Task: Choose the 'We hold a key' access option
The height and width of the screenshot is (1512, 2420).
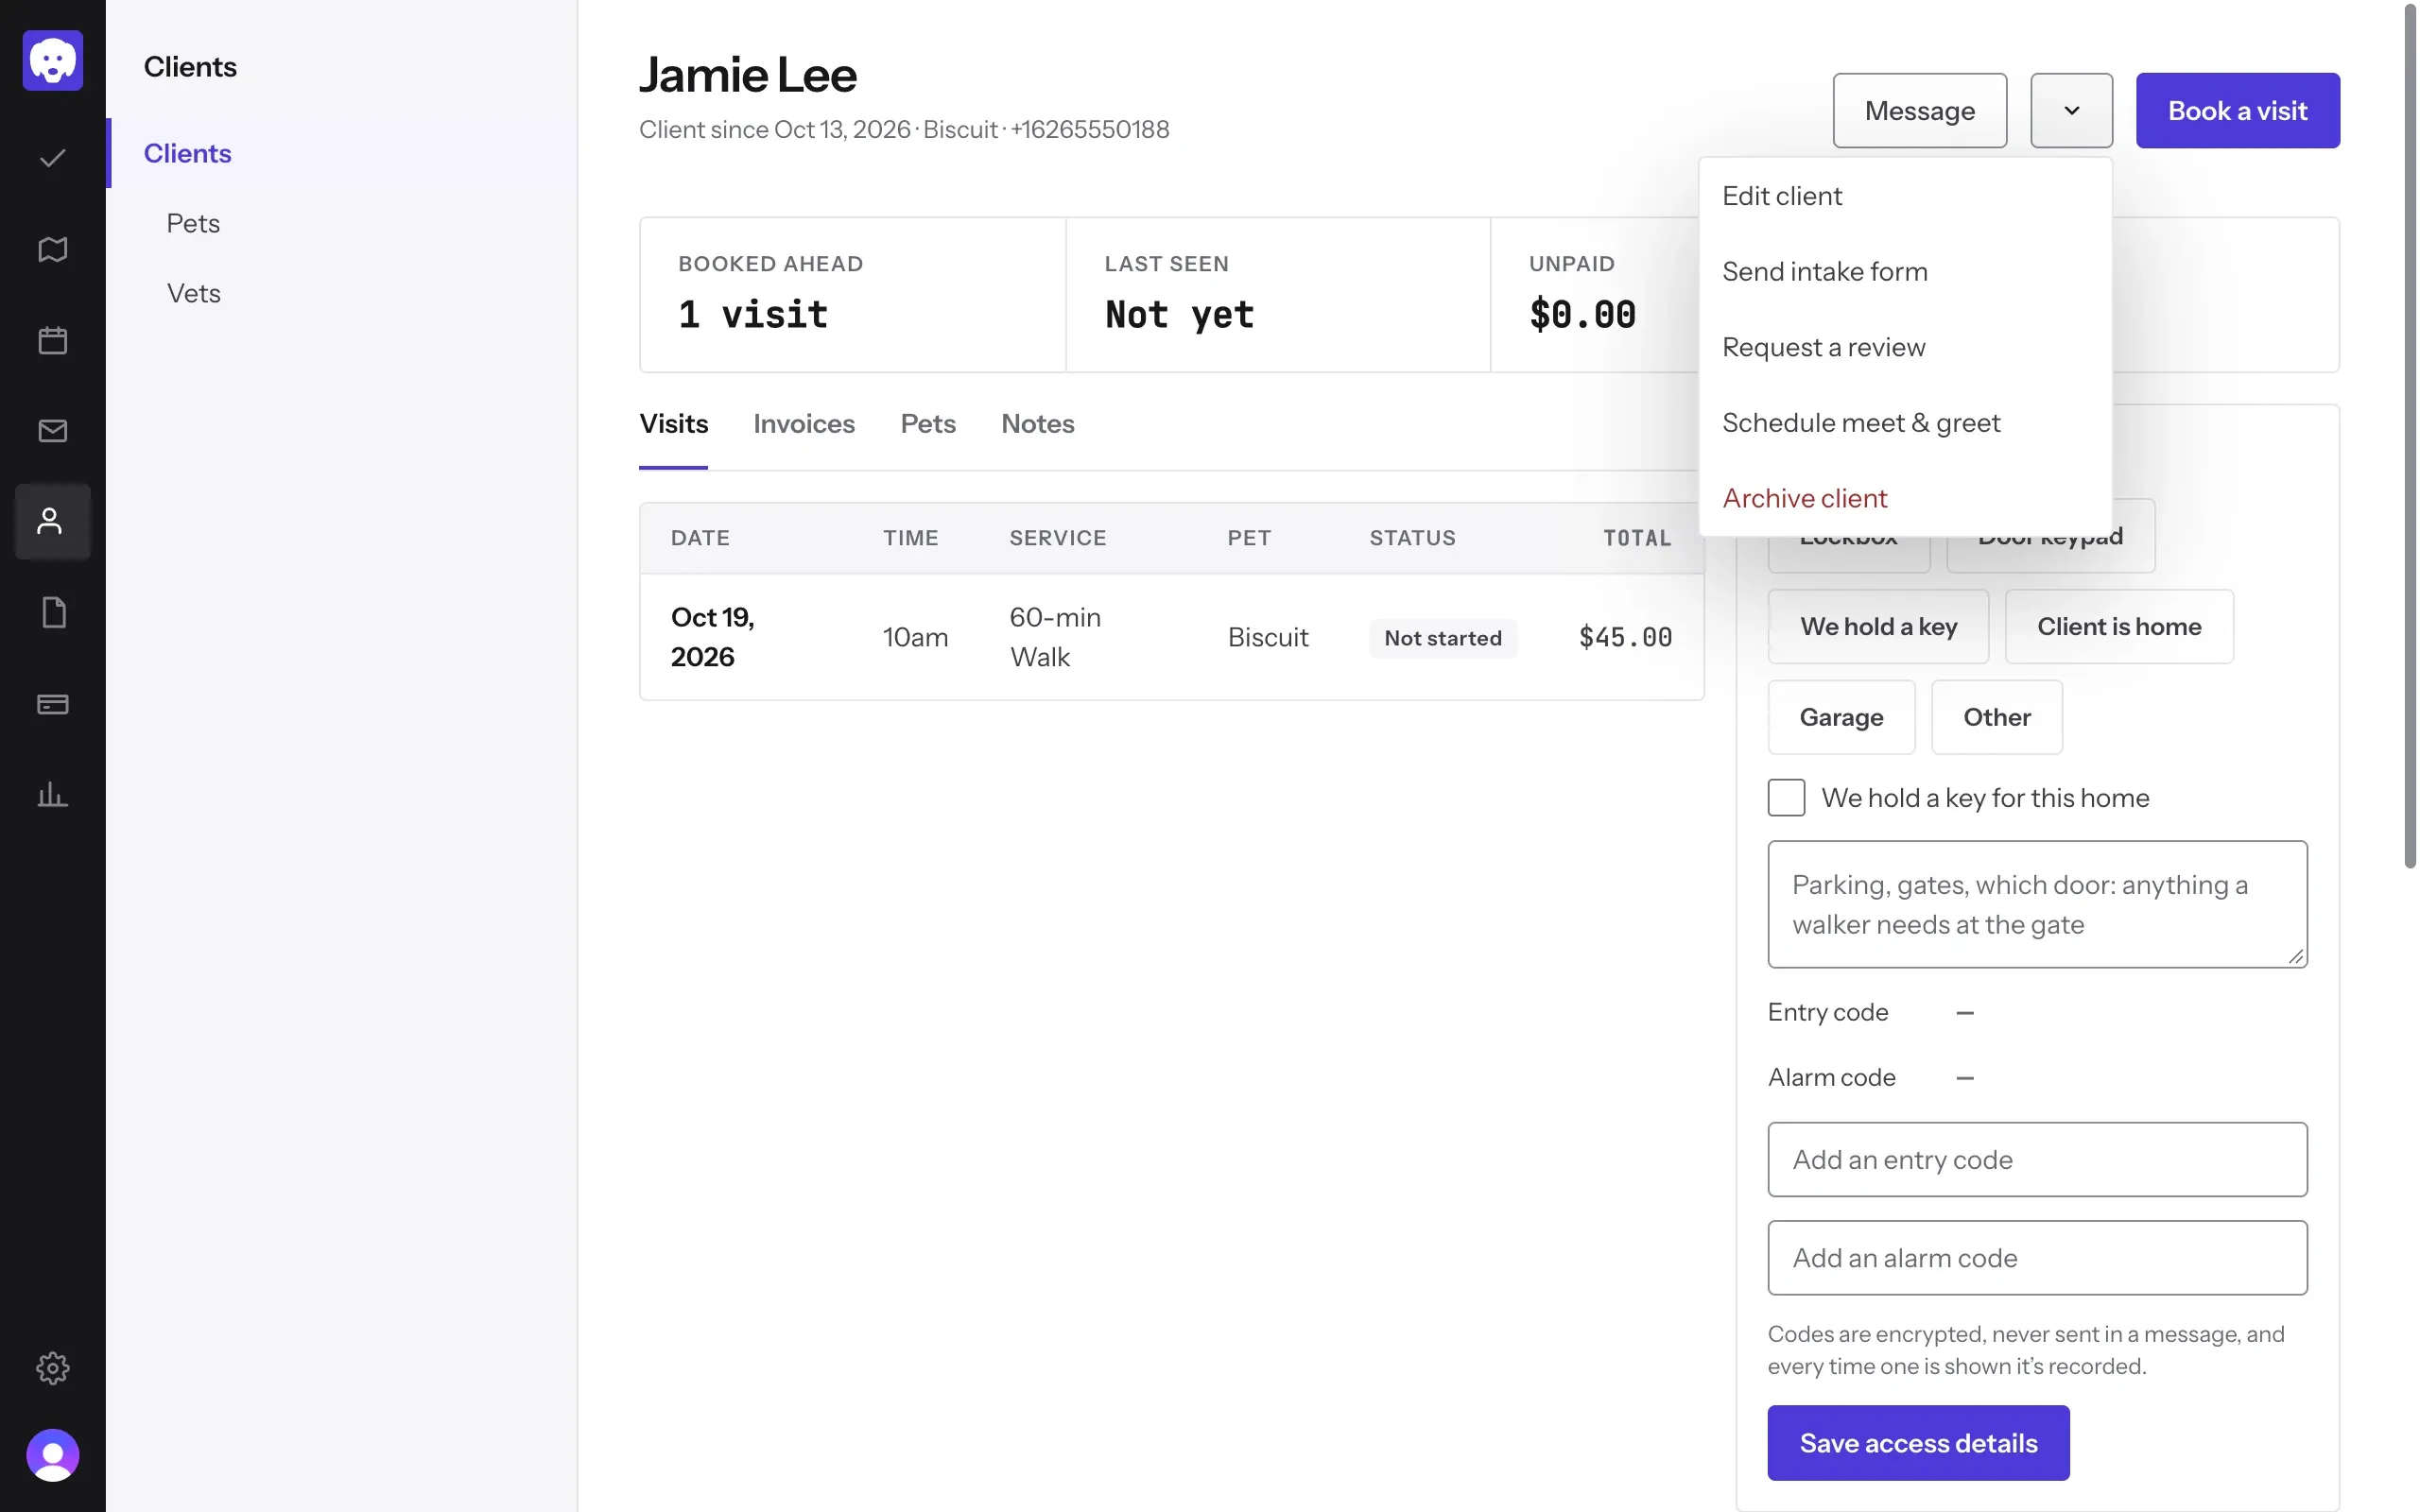Action: coord(1878,627)
